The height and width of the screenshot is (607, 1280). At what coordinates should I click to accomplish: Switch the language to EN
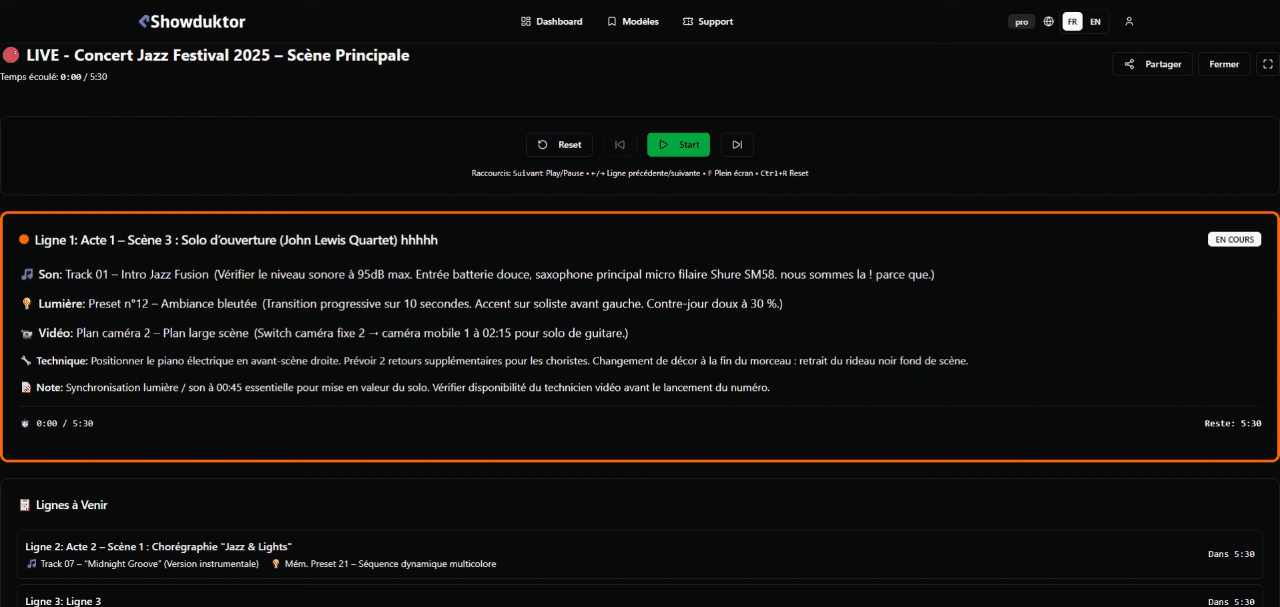click(1096, 21)
